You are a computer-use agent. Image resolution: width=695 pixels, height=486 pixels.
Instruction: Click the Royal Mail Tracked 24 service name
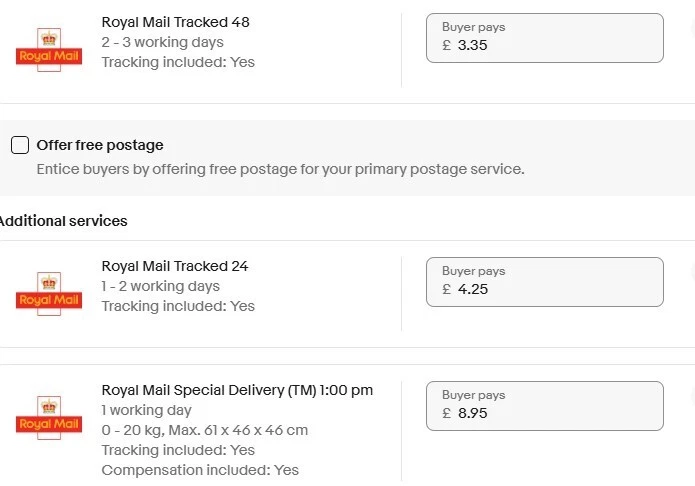pos(175,266)
